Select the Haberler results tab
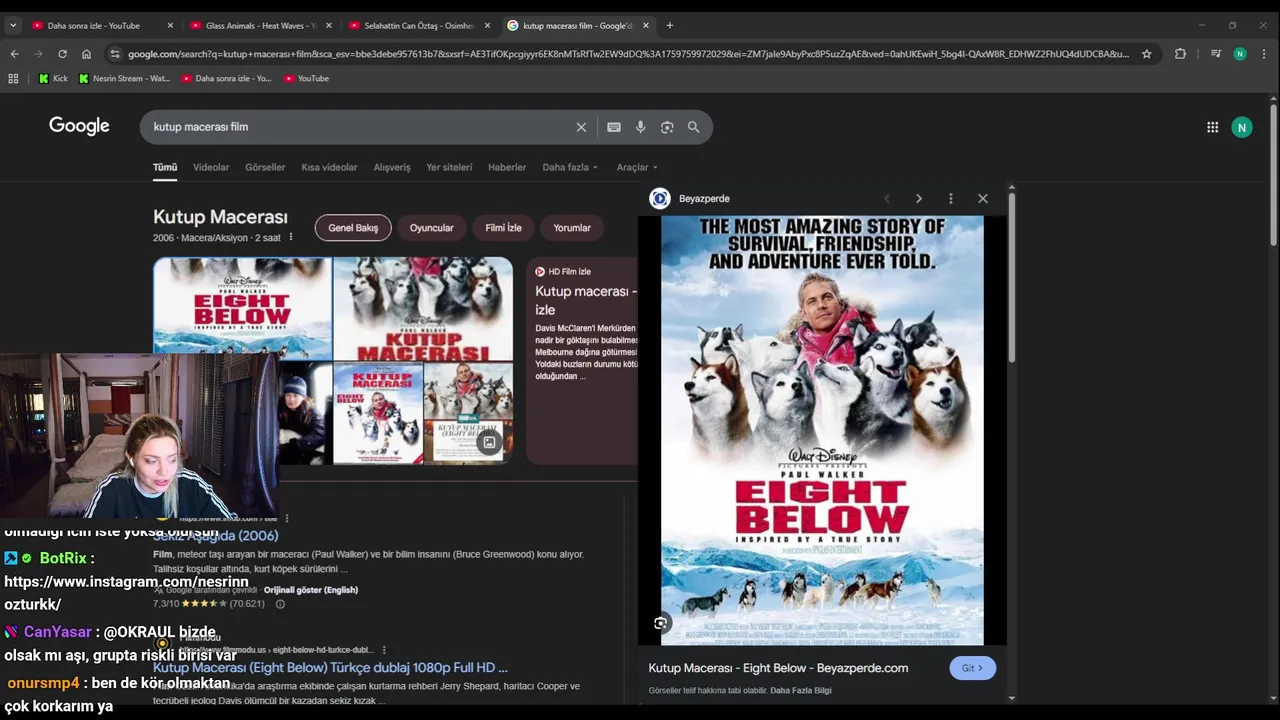This screenshot has height=720, width=1280. pyautogui.click(x=507, y=167)
